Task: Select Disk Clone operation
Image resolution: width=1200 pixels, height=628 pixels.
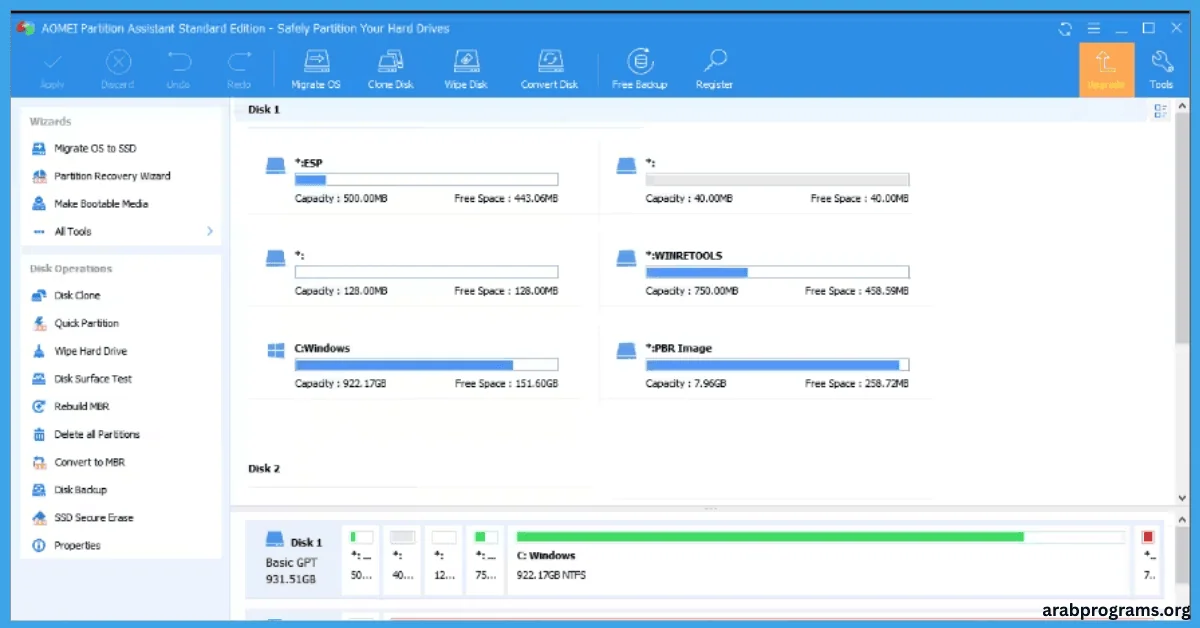Action: 66,296
